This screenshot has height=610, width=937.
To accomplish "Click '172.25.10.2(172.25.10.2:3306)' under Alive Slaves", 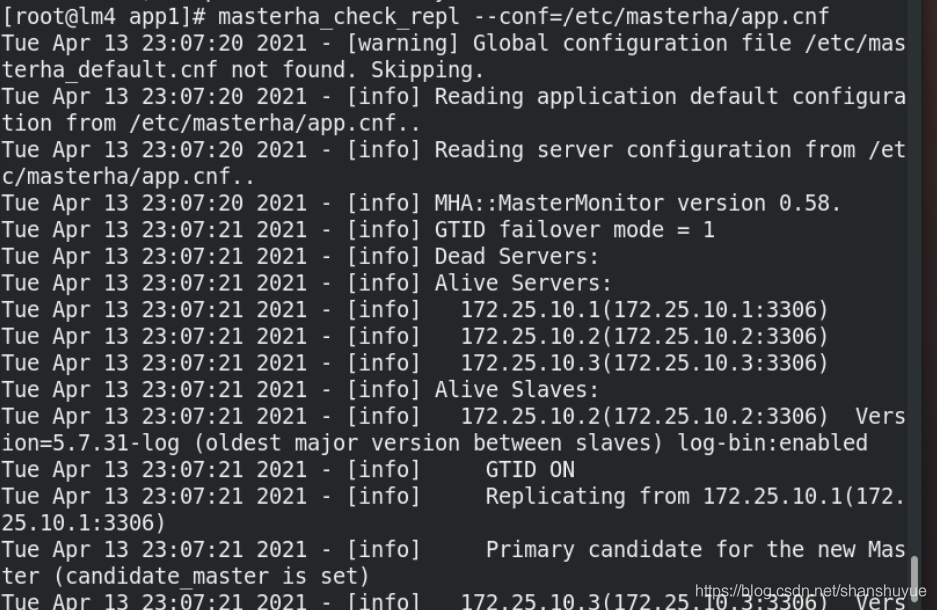I will (x=644, y=416).
